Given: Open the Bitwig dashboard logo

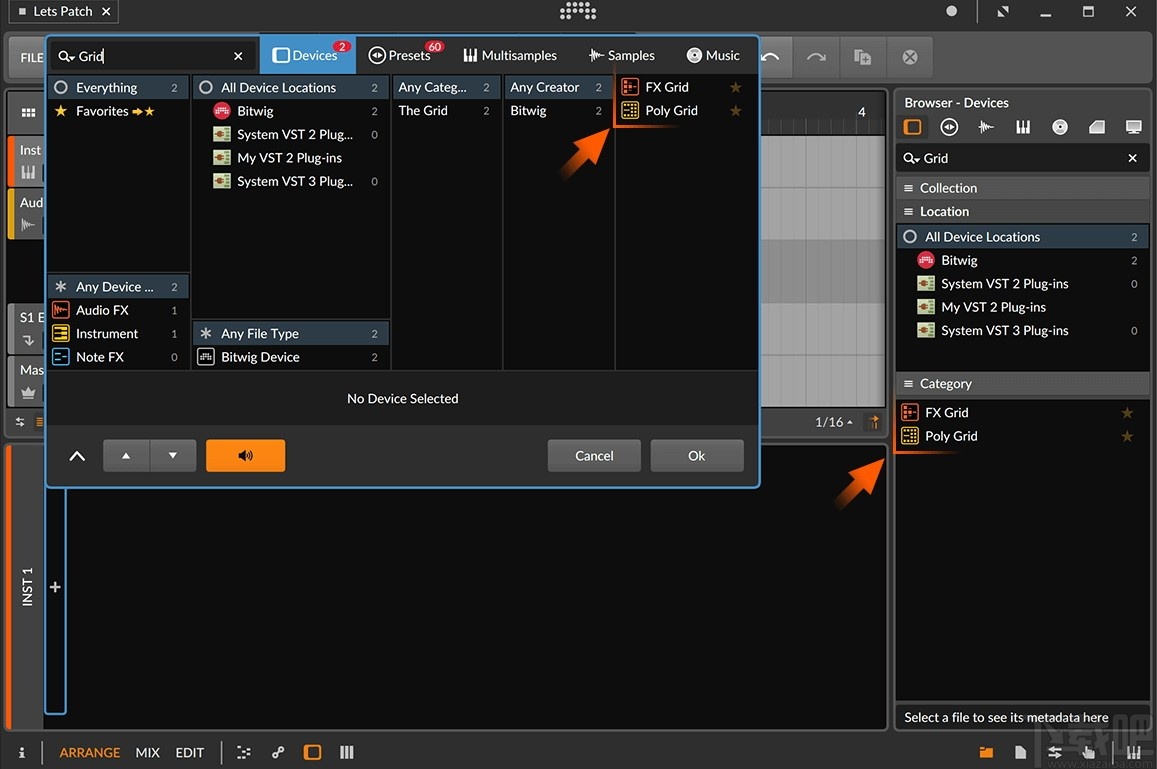Looking at the screenshot, I should click(578, 10).
